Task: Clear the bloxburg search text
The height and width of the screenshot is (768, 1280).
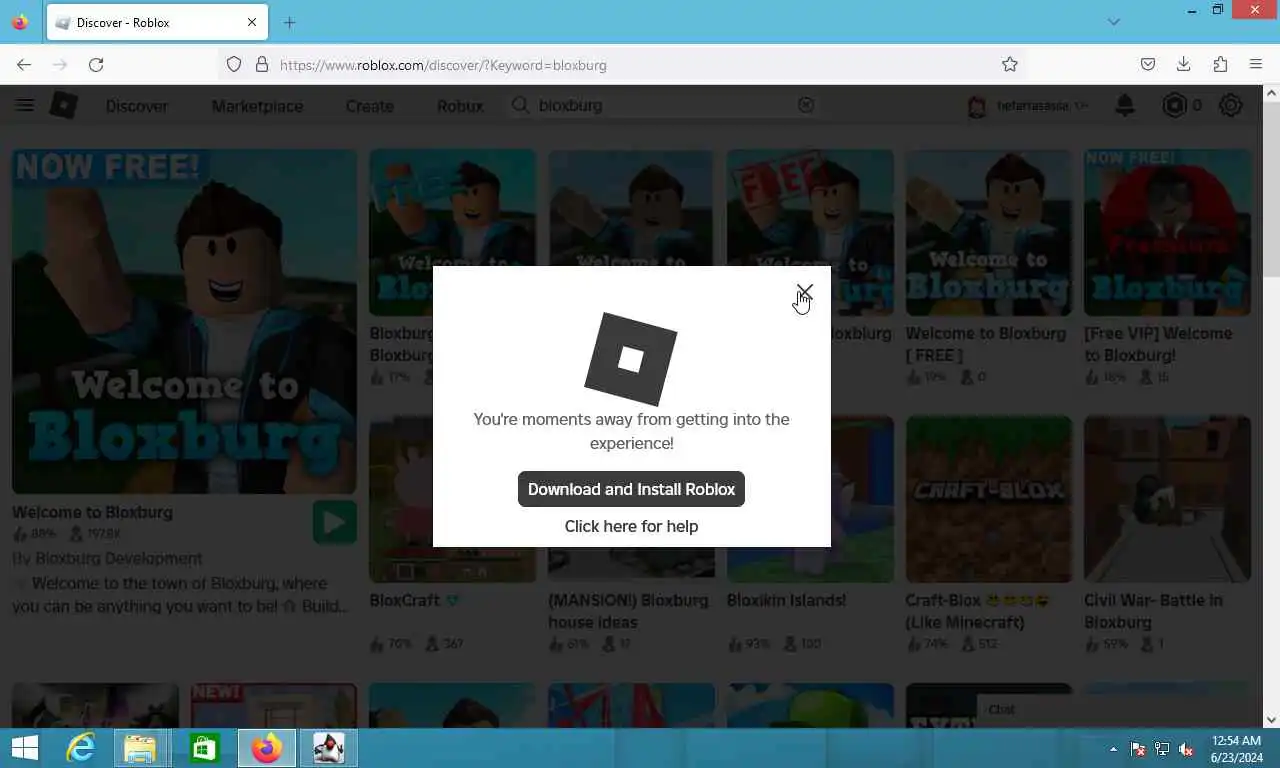Action: pyautogui.click(x=806, y=105)
